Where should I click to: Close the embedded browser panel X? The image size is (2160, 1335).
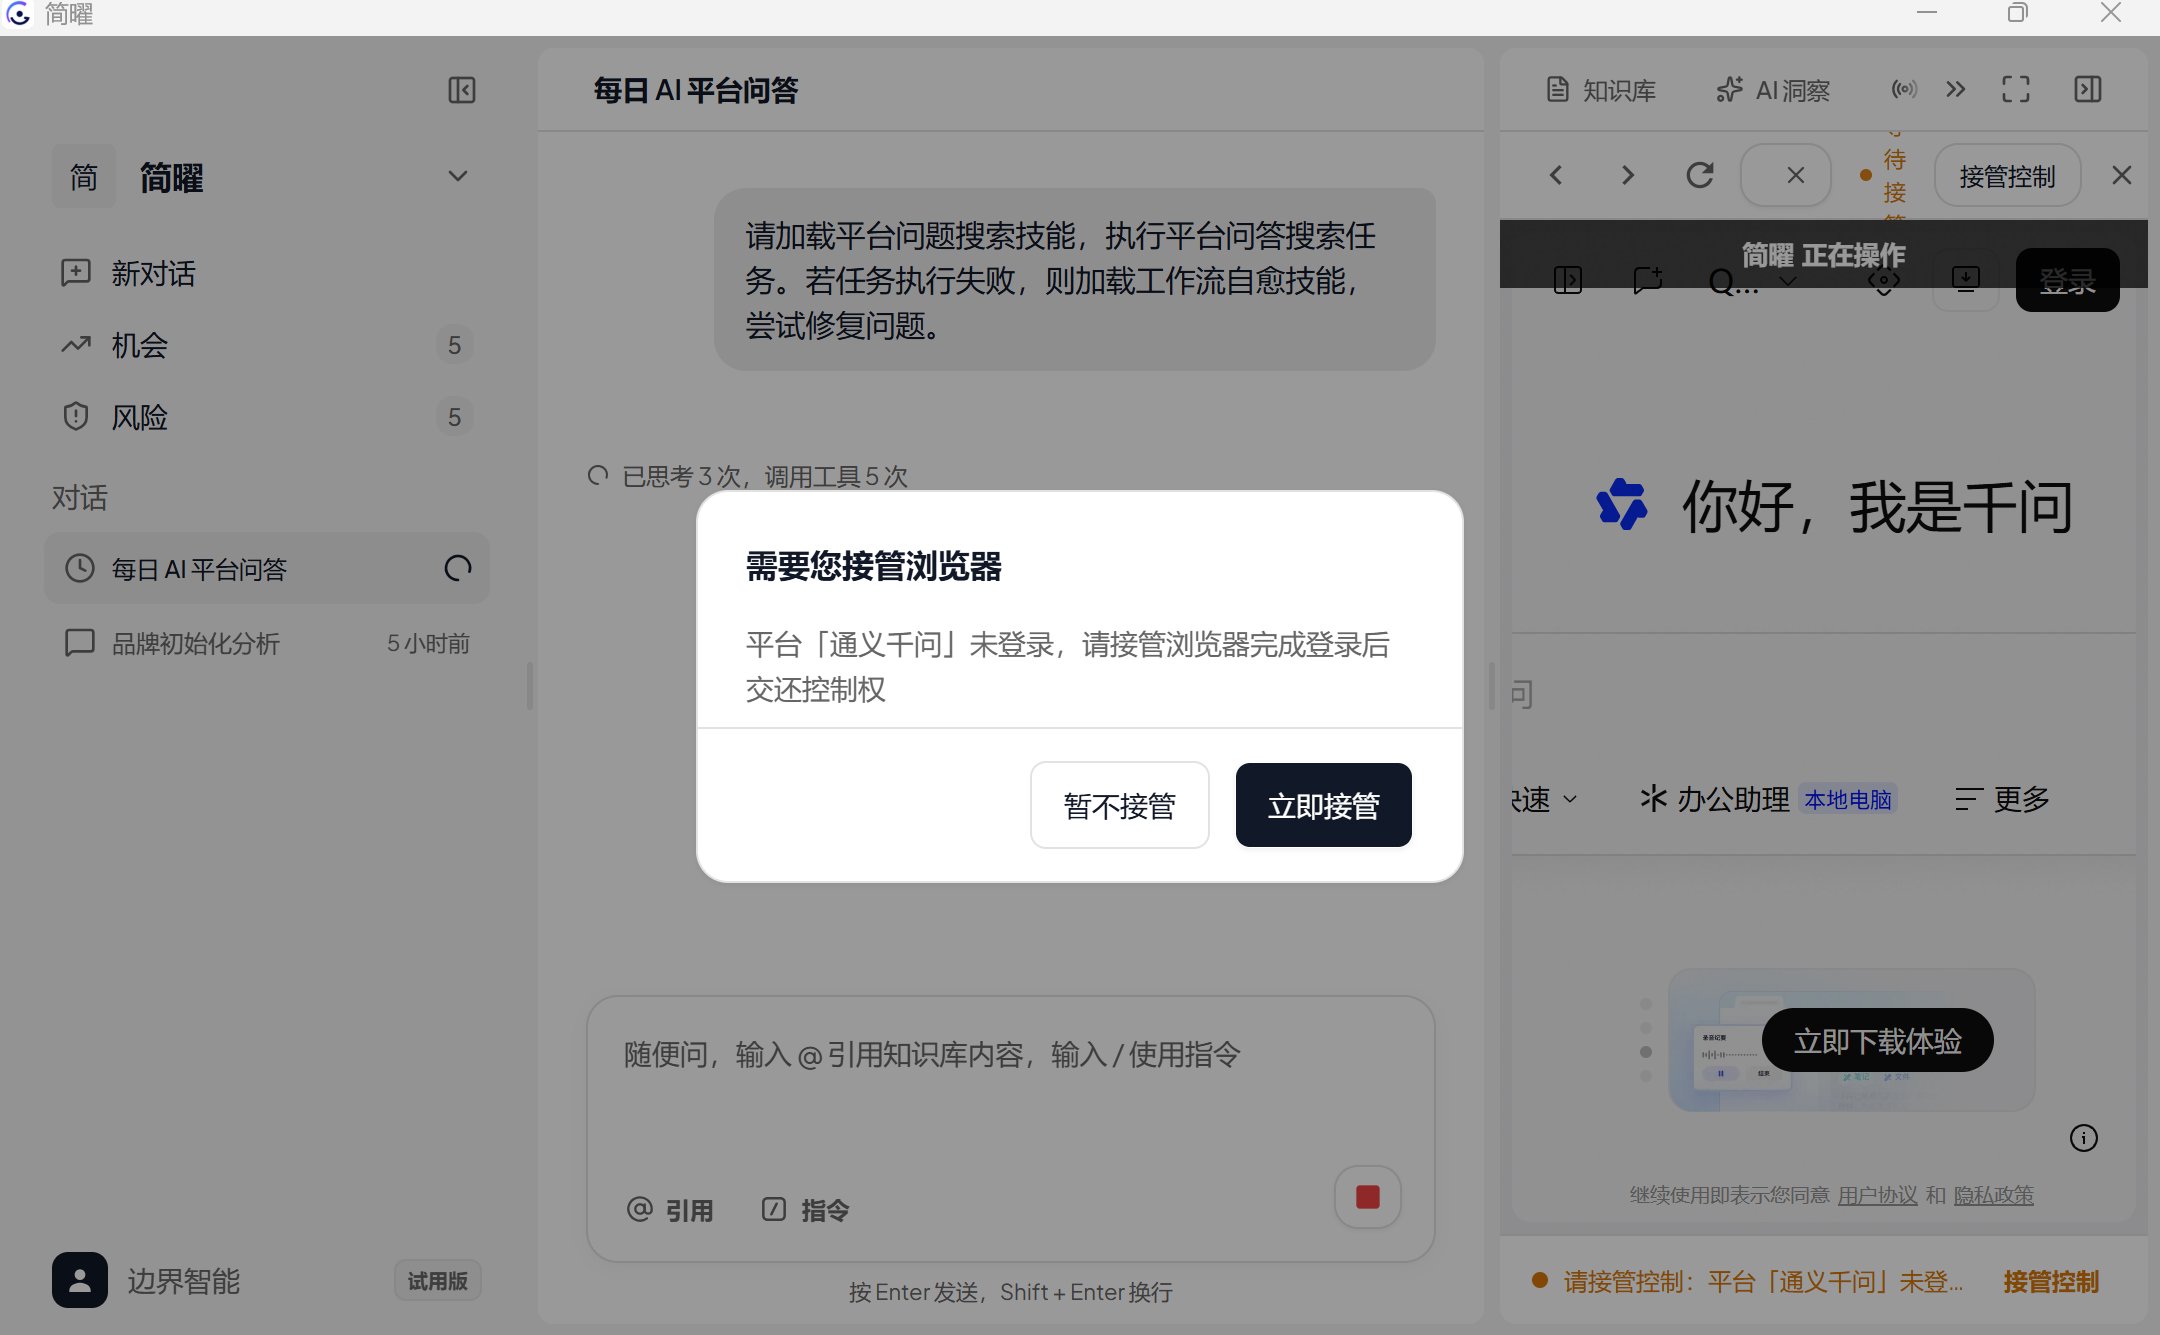(x=2121, y=175)
